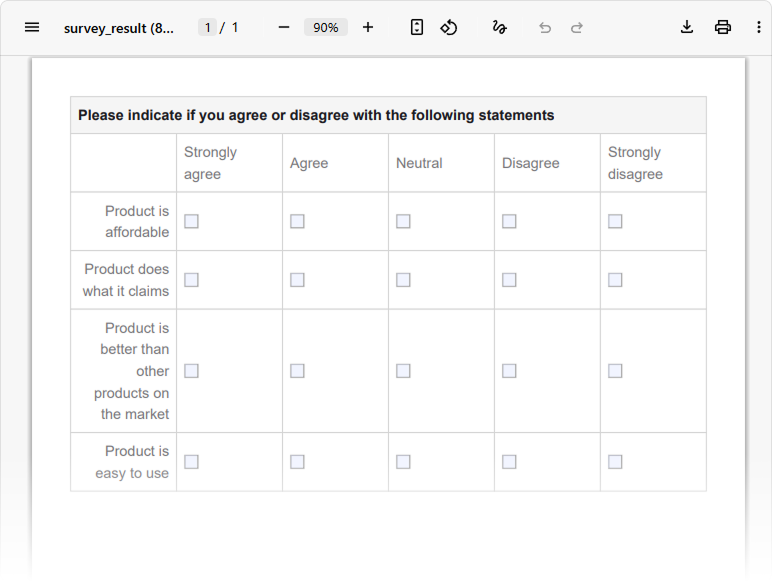
Task: Check Agree for better than other products
Action: [297, 371]
